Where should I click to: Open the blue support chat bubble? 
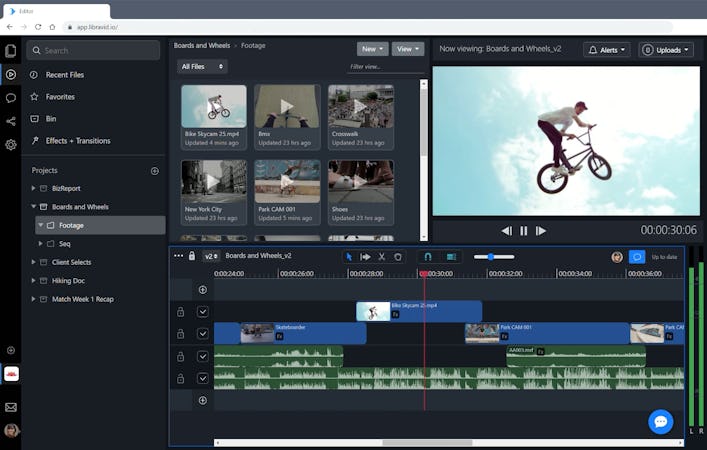[x=661, y=422]
